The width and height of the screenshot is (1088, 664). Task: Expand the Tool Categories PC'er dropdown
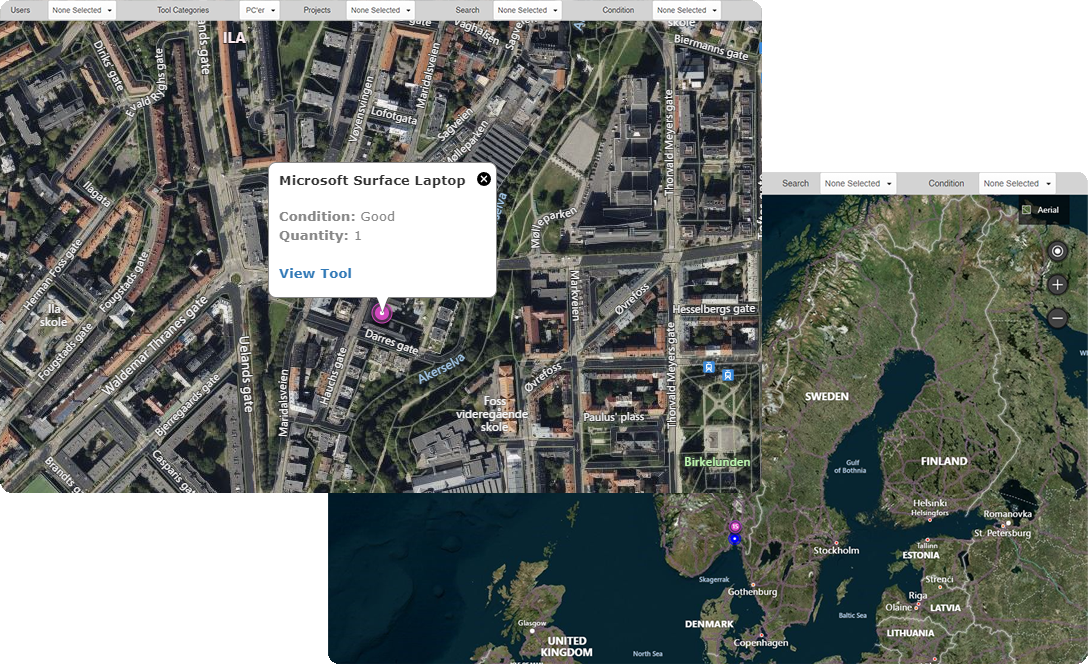pyautogui.click(x=260, y=10)
